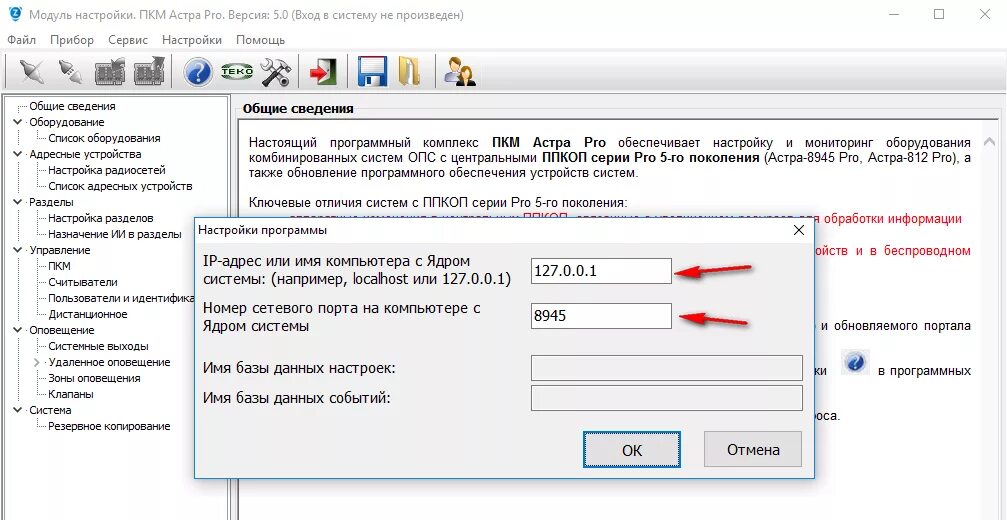The width and height of the screenshot is (1007, 520).
Task: Click the TEKO logo toolbar icon
Action: (x=237, y=71)
